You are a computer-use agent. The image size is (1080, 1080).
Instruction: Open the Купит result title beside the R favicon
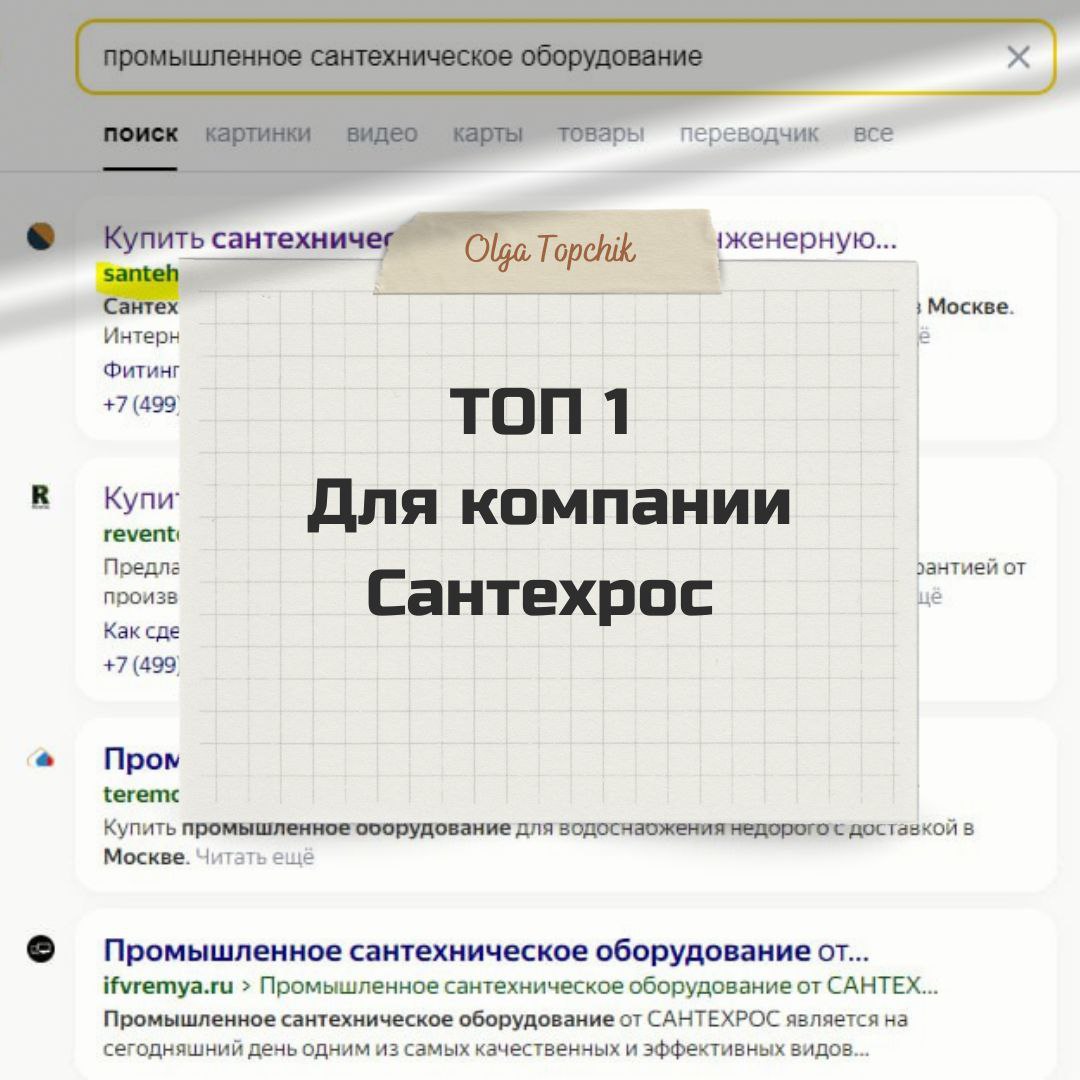point(141,498)
